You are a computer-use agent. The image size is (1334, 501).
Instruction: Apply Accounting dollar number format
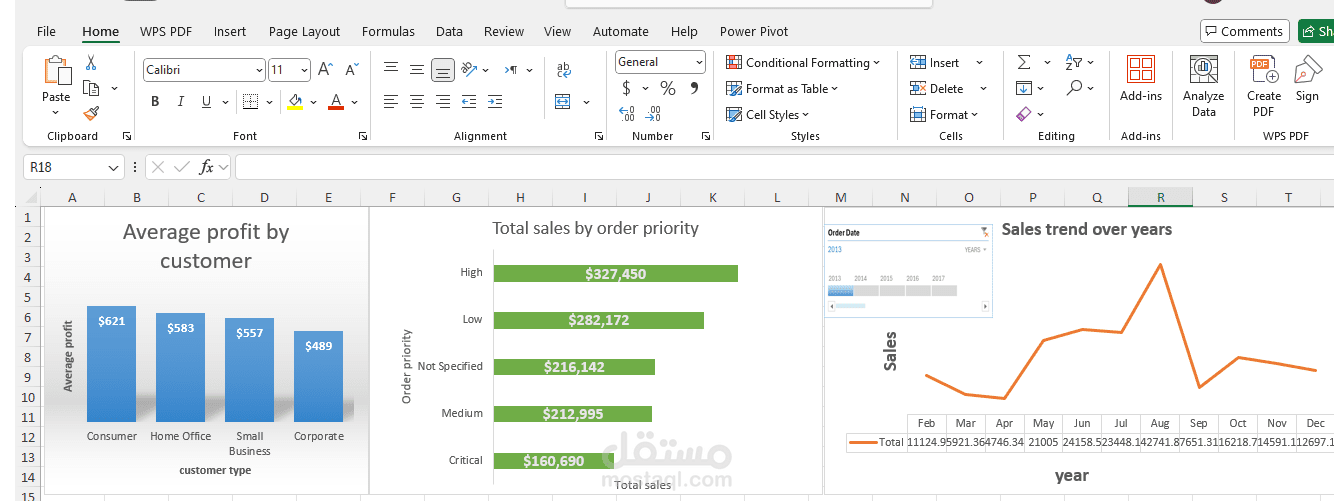626,88
